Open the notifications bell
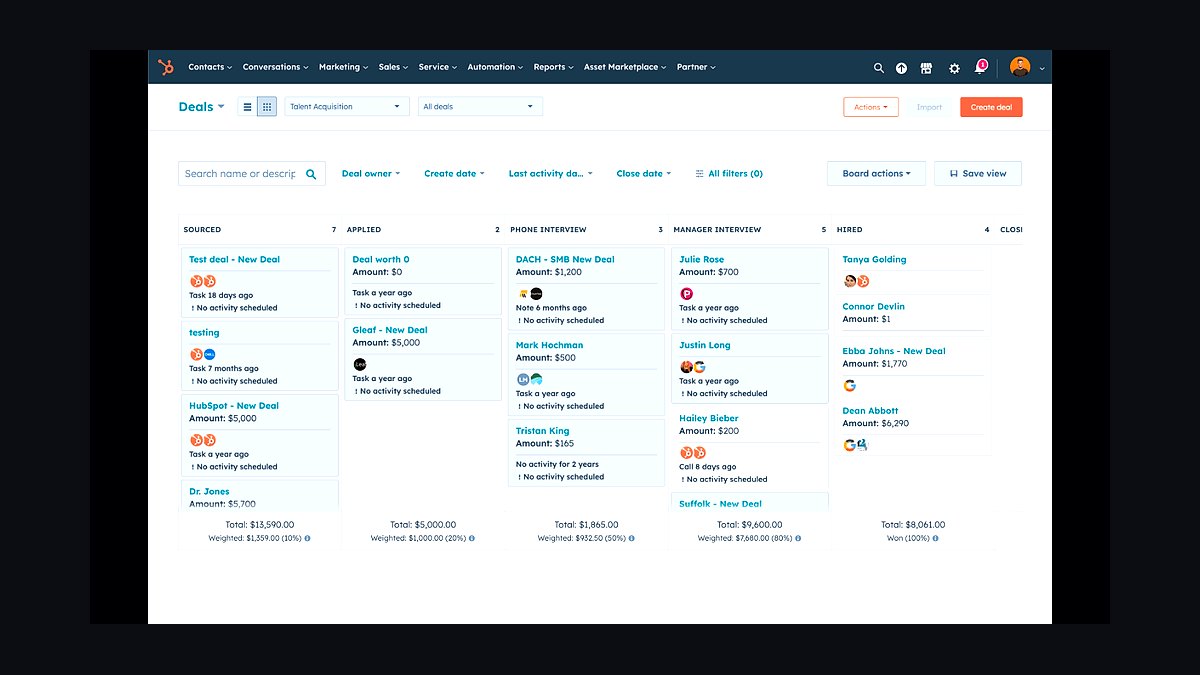Image resolution: width=1200 pixels, height=675 pixels. [x=981, y=67]
